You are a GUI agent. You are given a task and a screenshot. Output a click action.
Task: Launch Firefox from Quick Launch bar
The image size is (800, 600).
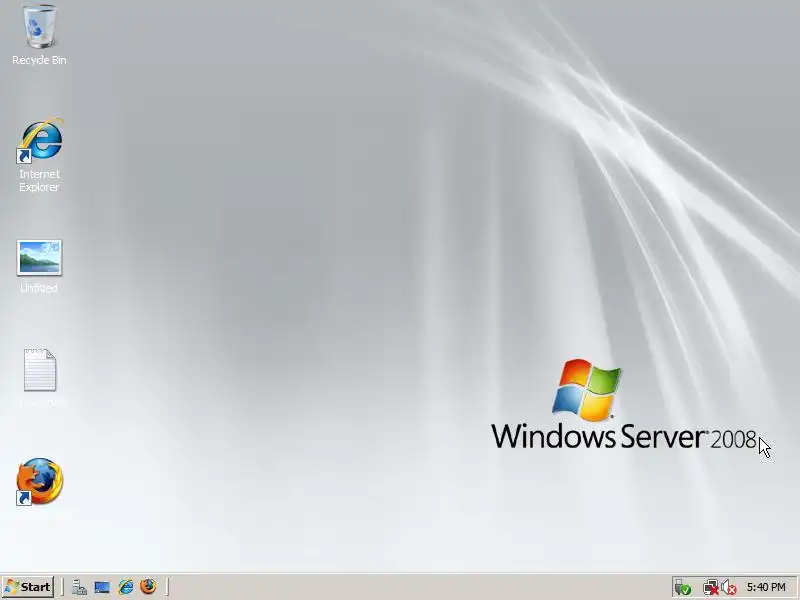point(148,587)
